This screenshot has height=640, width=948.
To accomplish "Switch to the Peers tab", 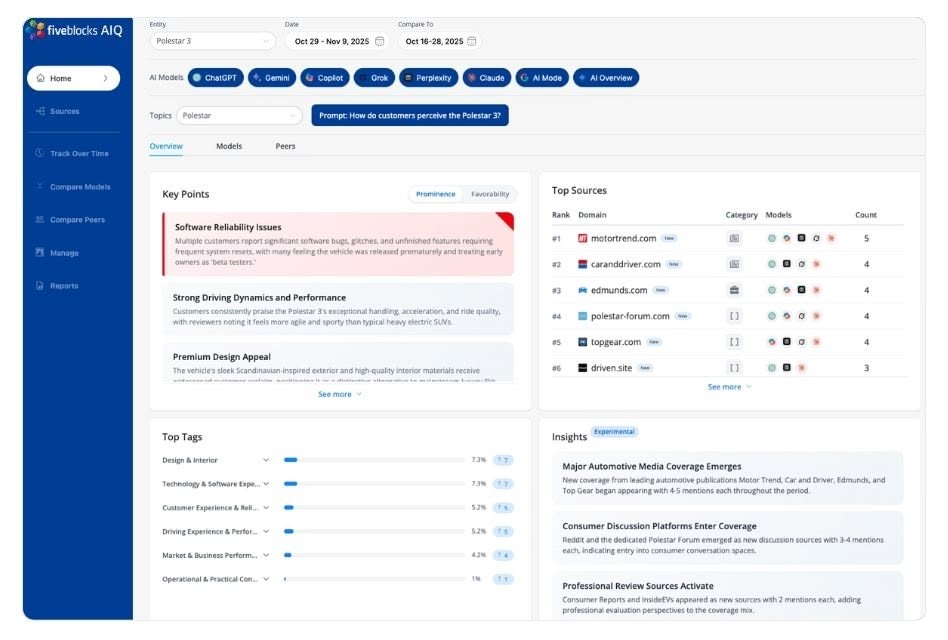I will point(285,146).
